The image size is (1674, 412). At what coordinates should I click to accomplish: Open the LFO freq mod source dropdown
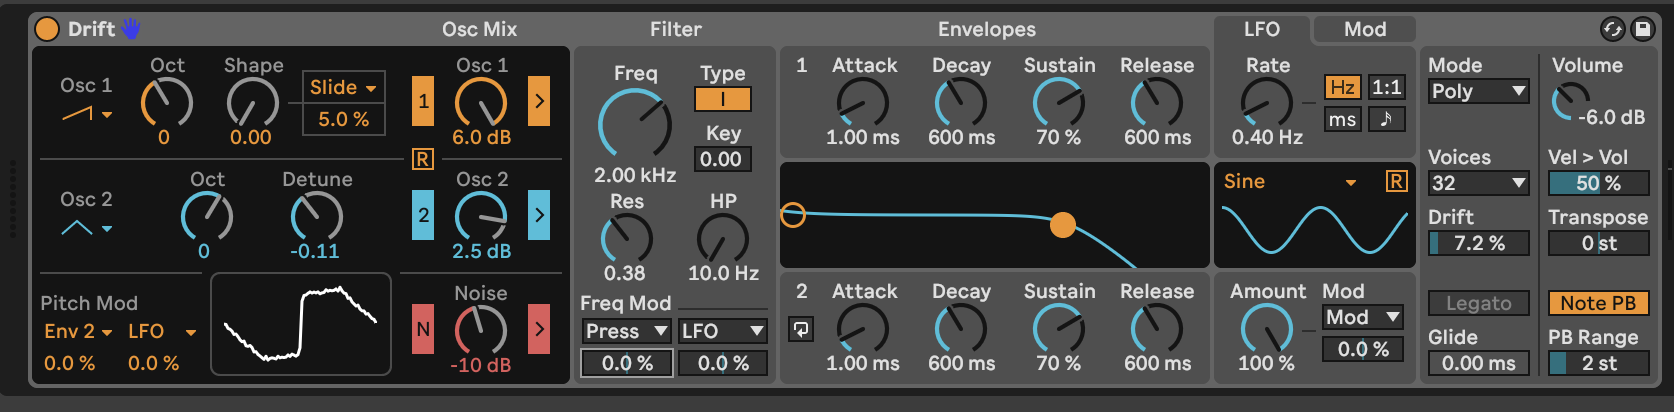723,331
